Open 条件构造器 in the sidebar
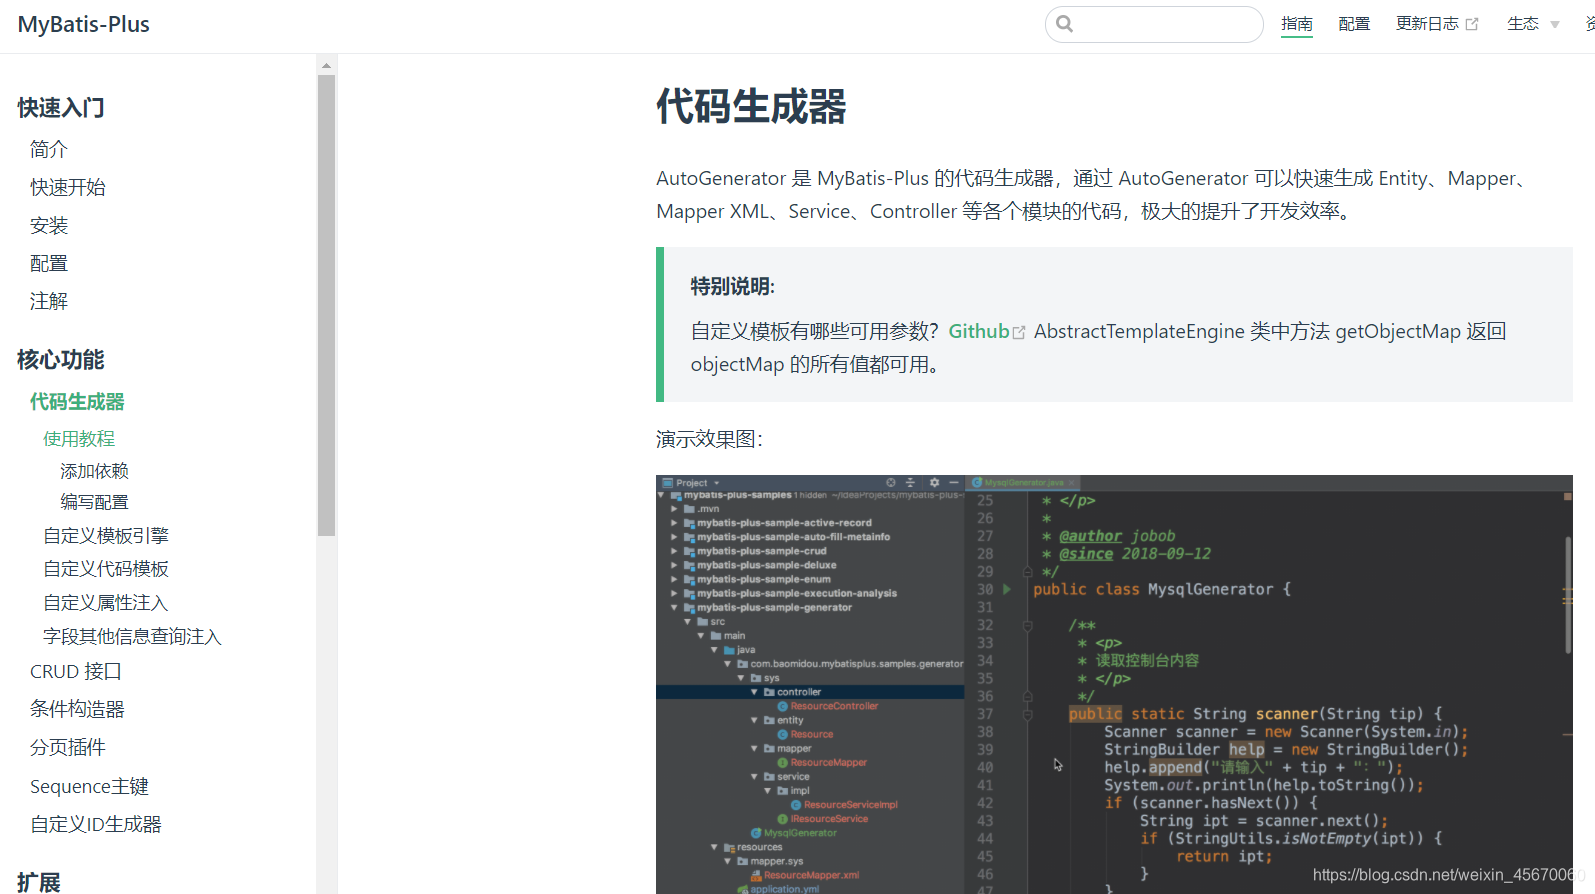 [77, 709]
